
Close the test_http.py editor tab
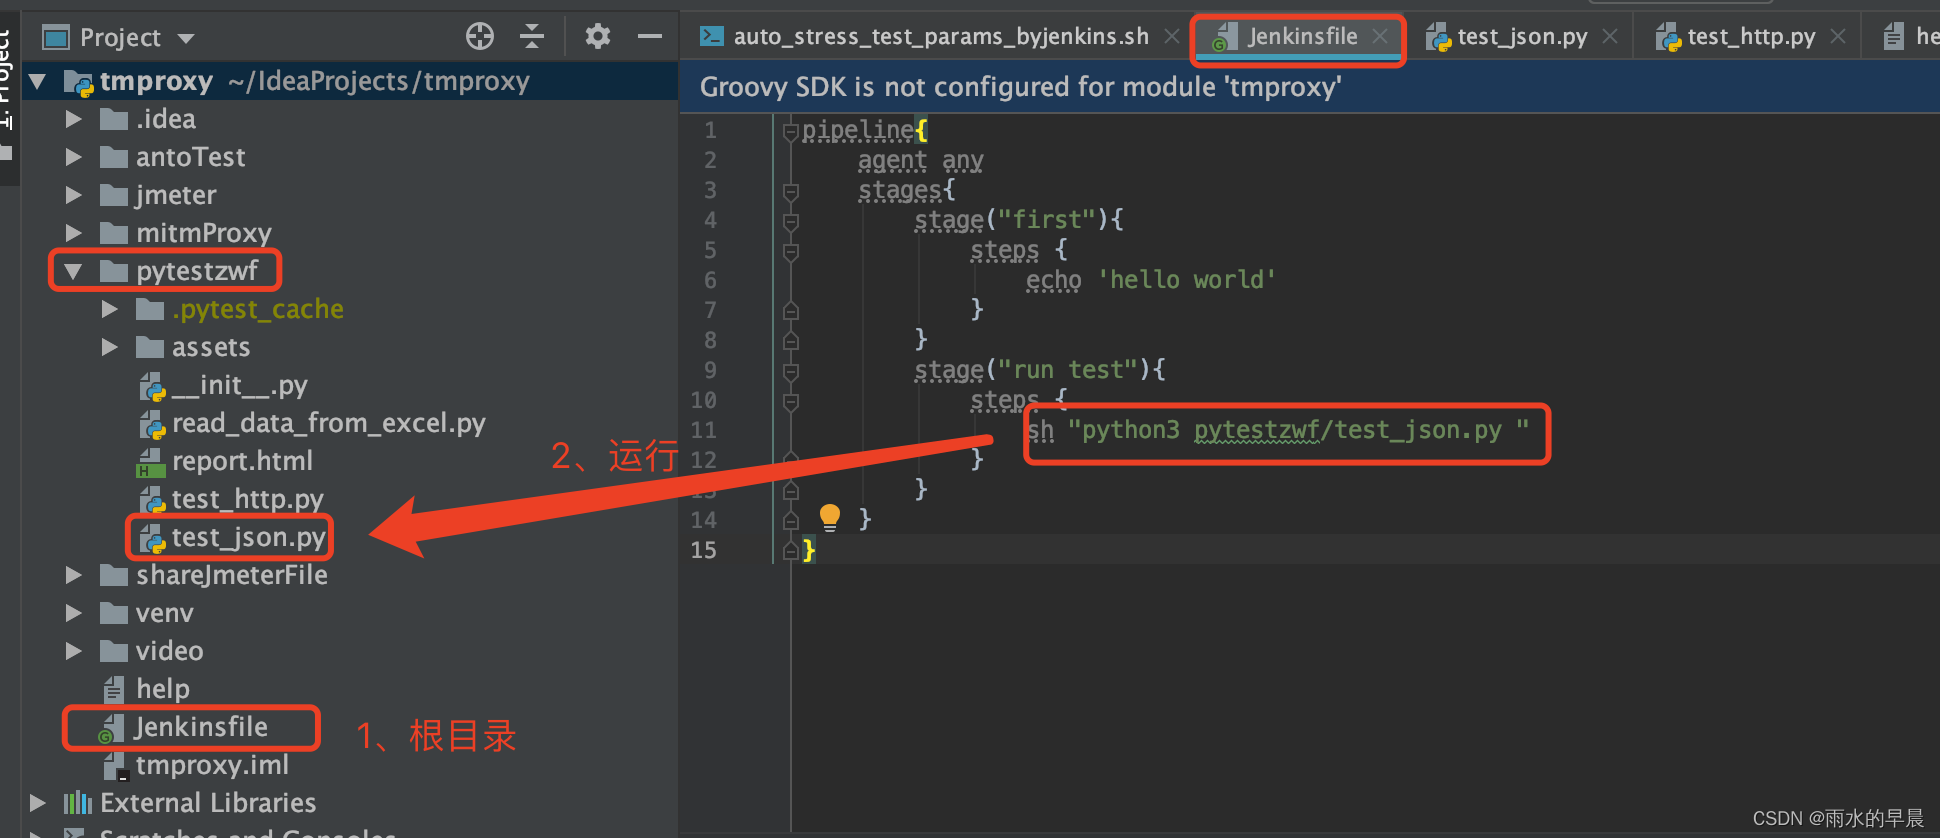pyautogui.click(x=1838, y=37)
